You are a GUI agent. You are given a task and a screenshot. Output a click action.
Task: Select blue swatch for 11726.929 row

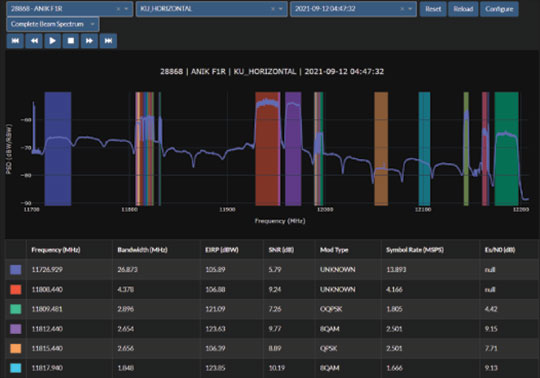(x=15, y=270)
